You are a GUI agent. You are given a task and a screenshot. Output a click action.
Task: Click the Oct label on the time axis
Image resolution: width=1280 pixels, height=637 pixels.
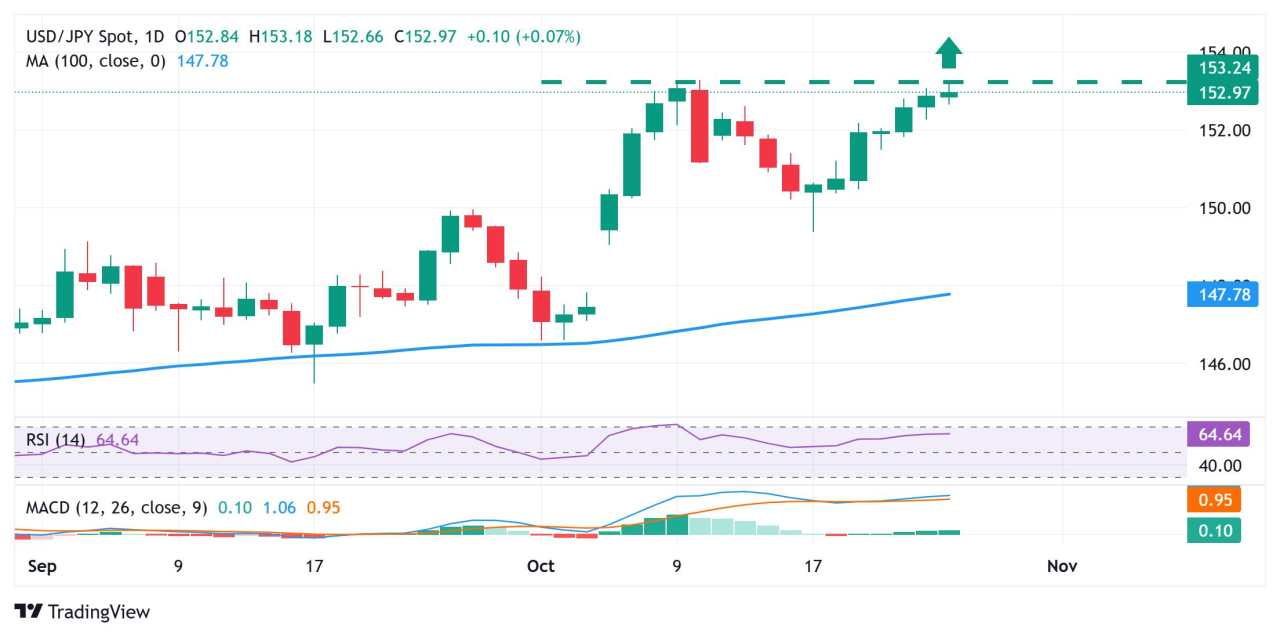(x=540, y=566)
